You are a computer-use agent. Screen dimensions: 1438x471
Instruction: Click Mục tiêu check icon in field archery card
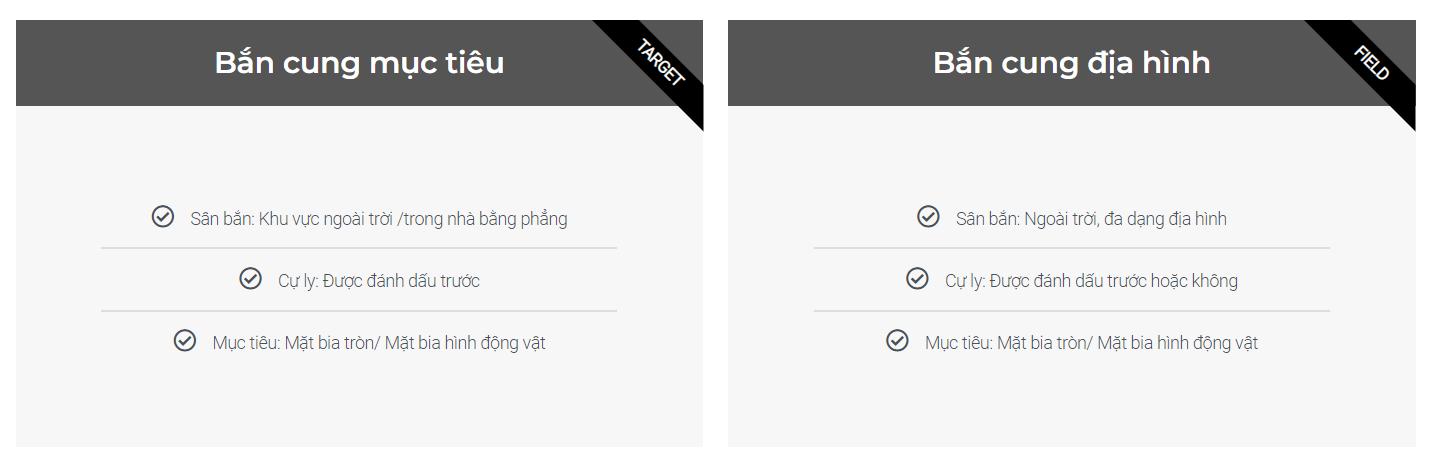(x=897, y=341)
